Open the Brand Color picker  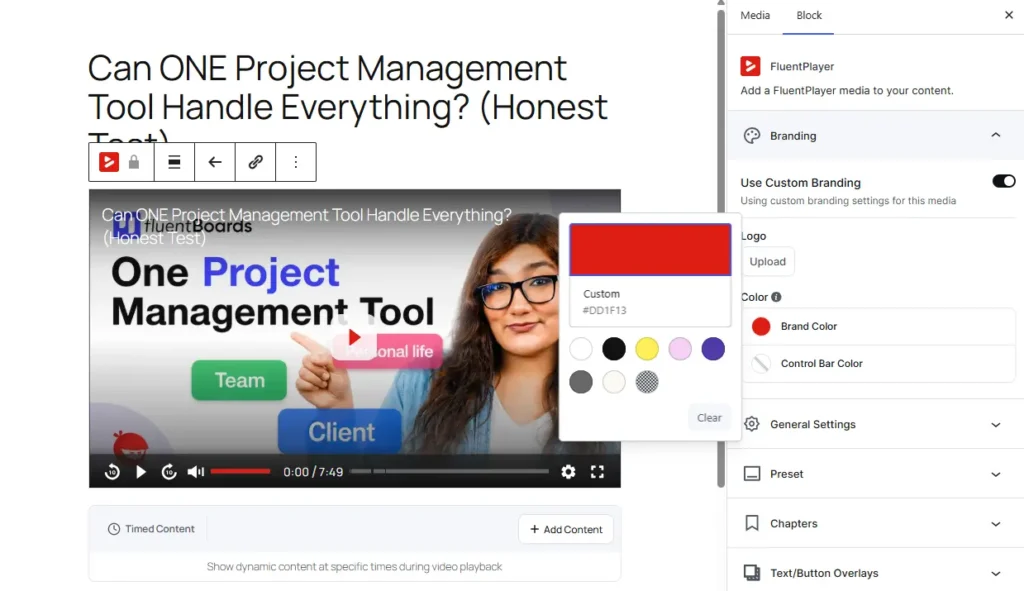(x=878, y=326)
